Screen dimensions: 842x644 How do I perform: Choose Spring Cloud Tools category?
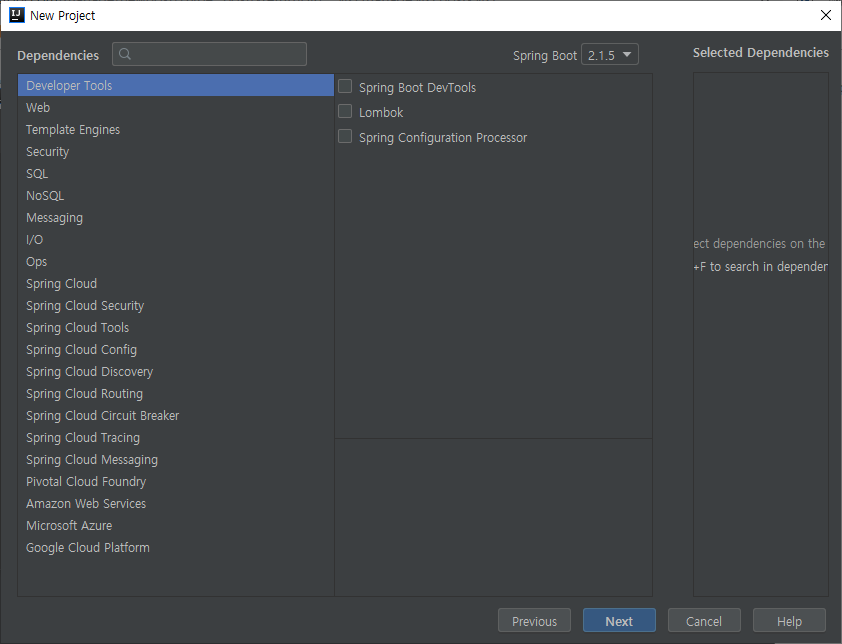[x=176, y=328]
